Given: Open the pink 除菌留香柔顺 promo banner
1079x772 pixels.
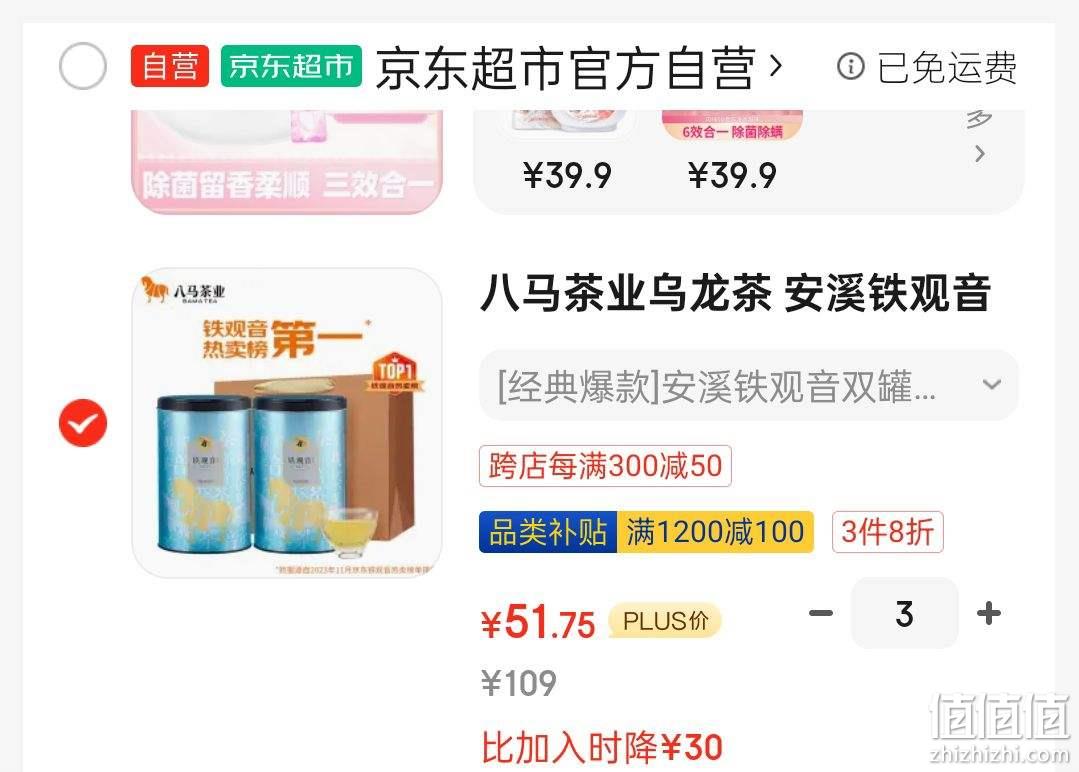Looking at the screenshot, I should coord(287,162).
